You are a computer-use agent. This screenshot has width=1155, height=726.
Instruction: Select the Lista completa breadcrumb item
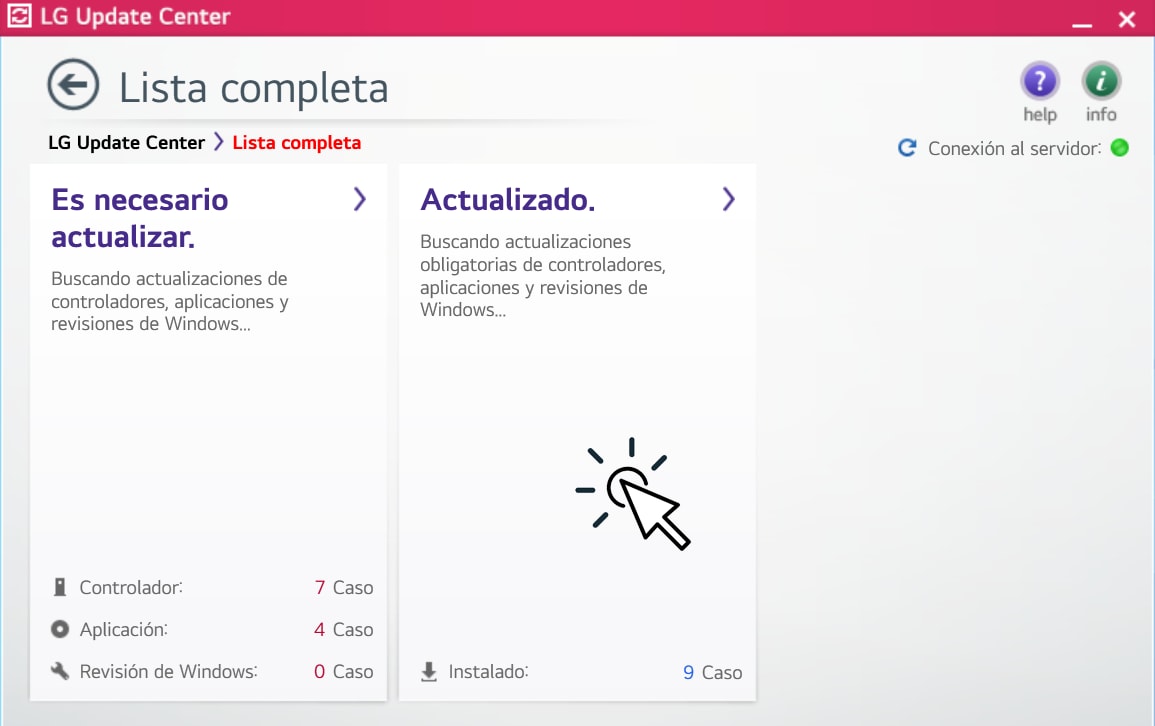click(297, 142)
